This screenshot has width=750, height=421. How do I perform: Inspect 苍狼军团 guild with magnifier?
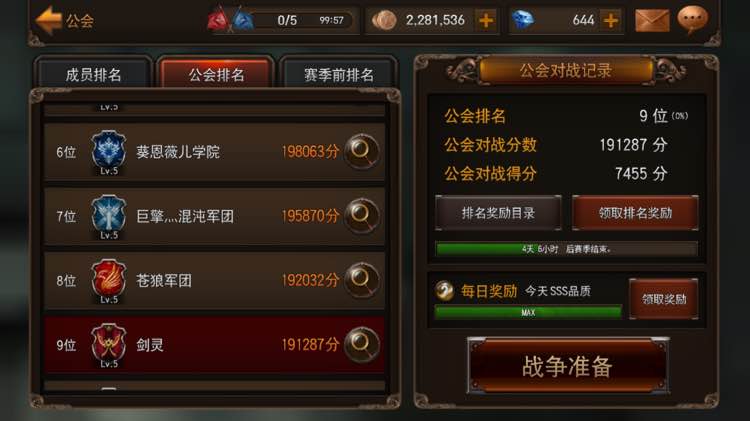[x=362, y=280]
